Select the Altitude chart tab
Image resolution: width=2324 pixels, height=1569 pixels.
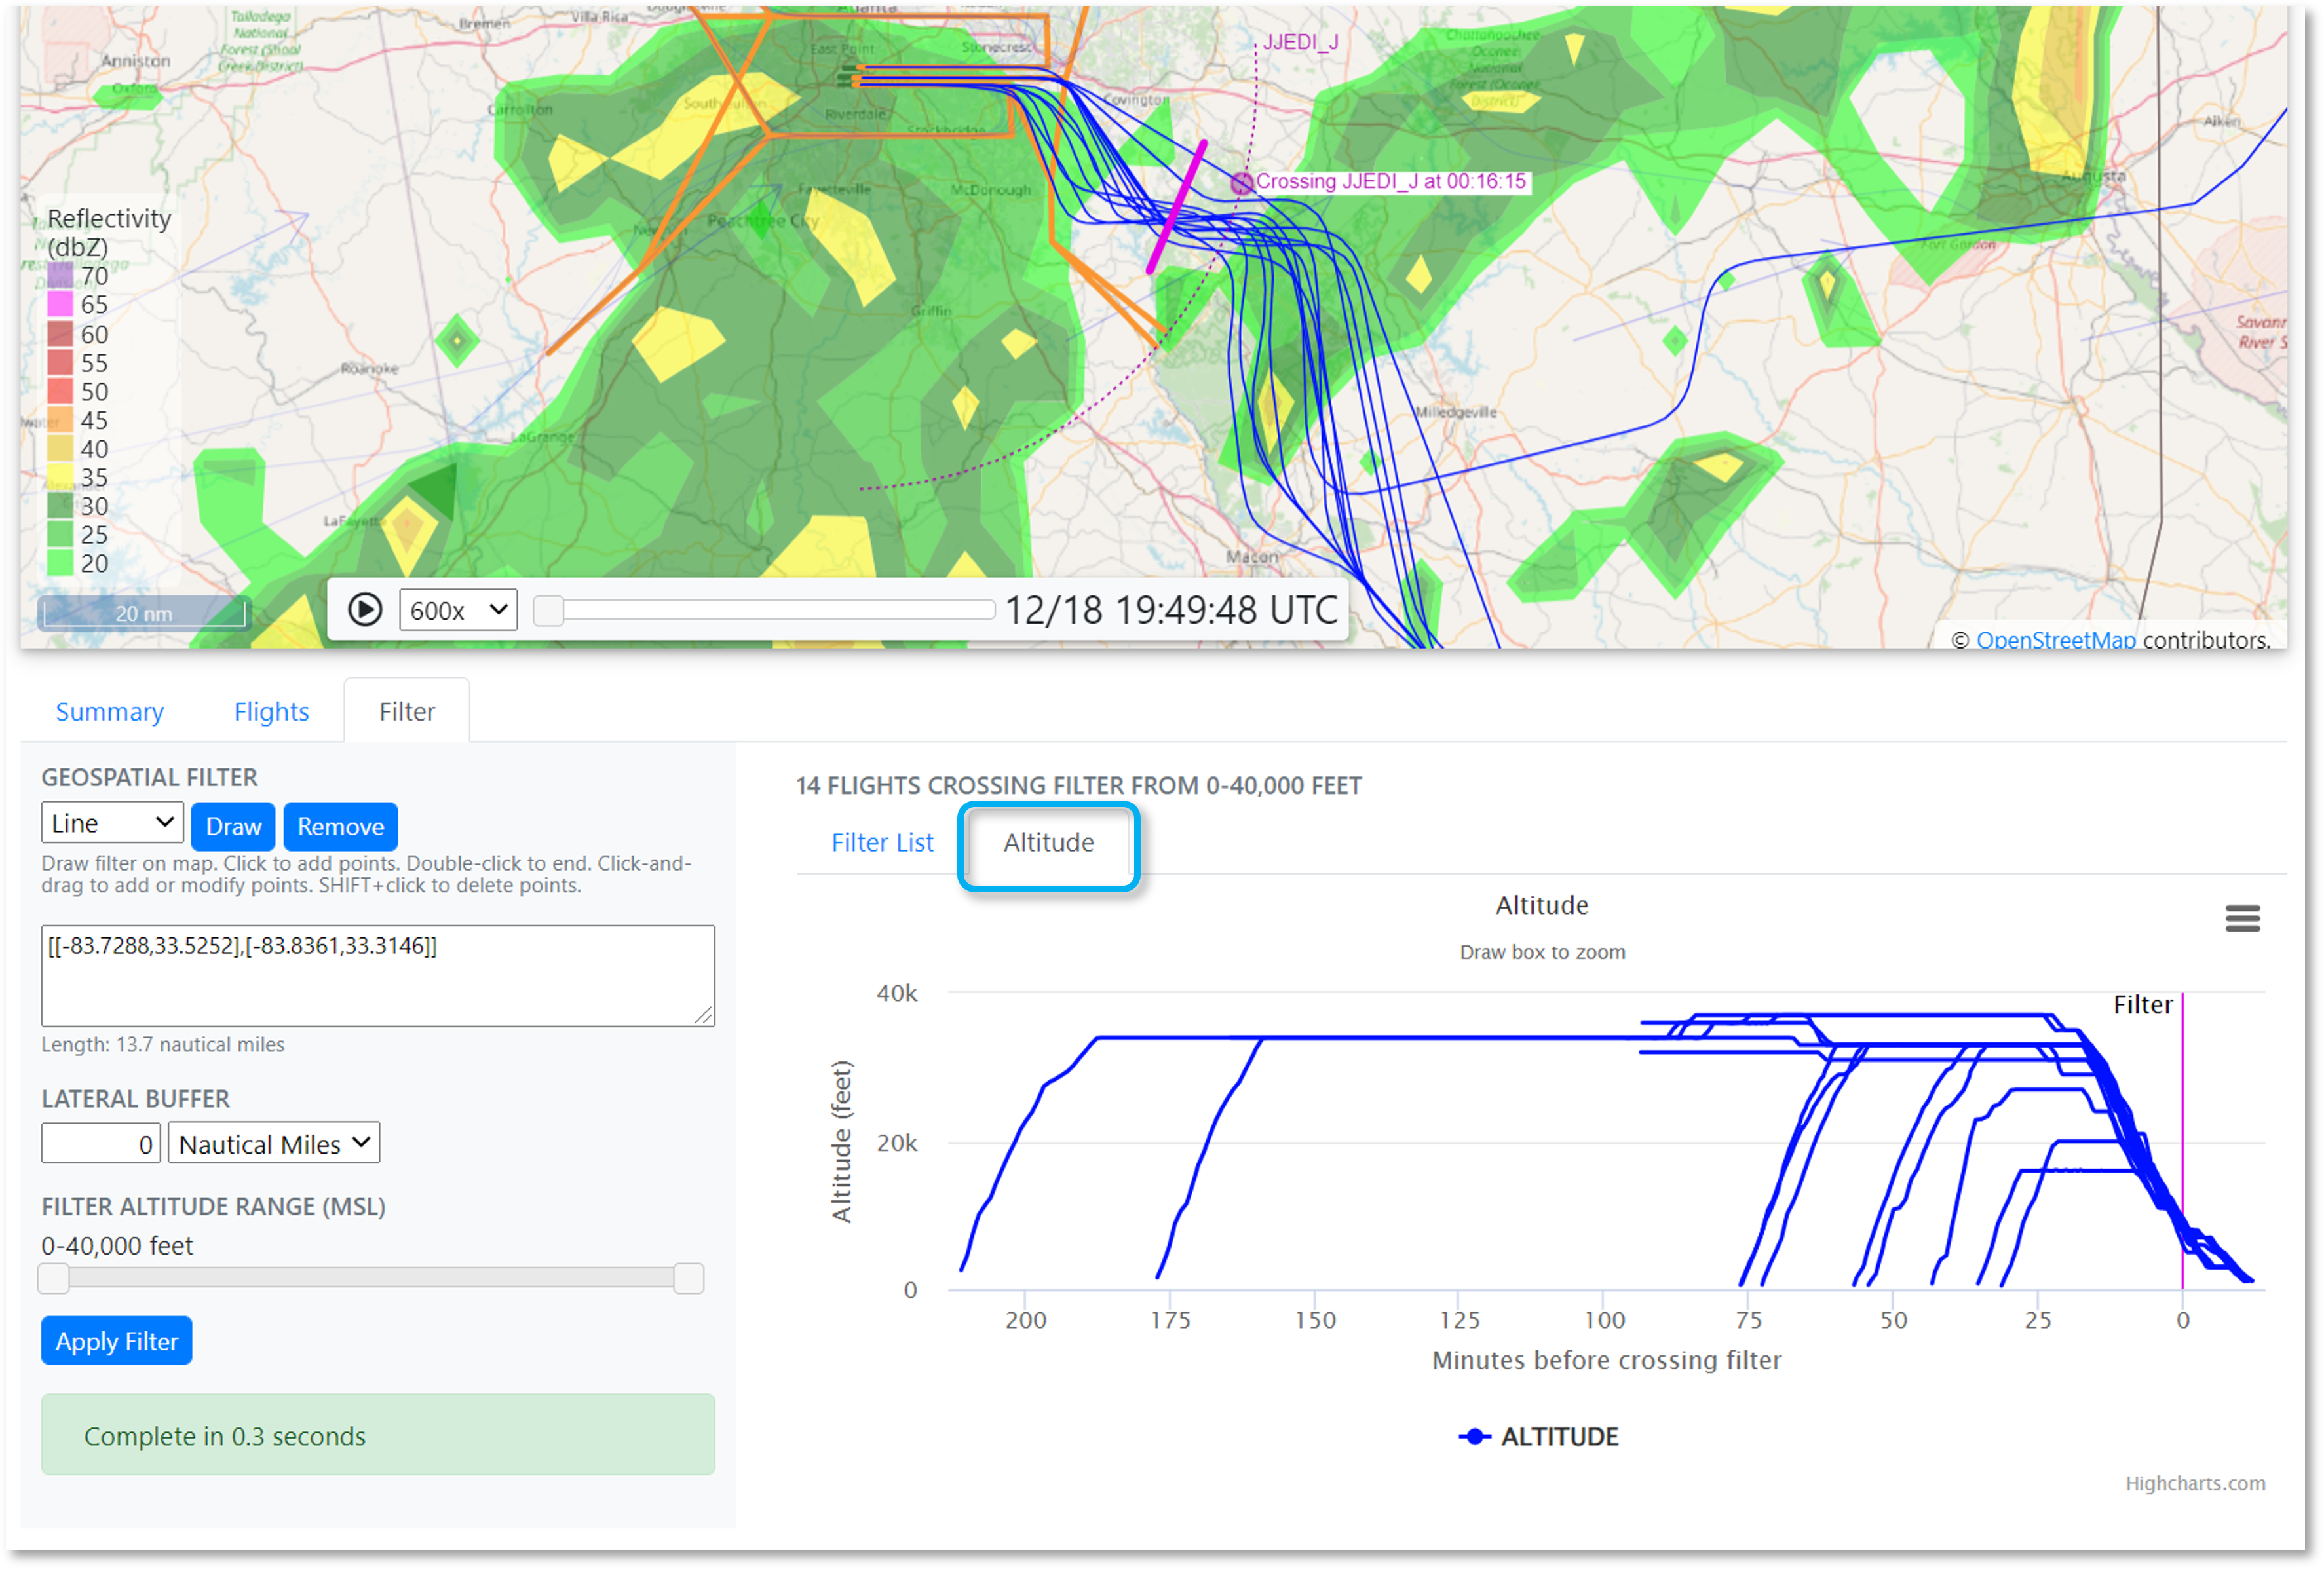(x=1048, y=843)
